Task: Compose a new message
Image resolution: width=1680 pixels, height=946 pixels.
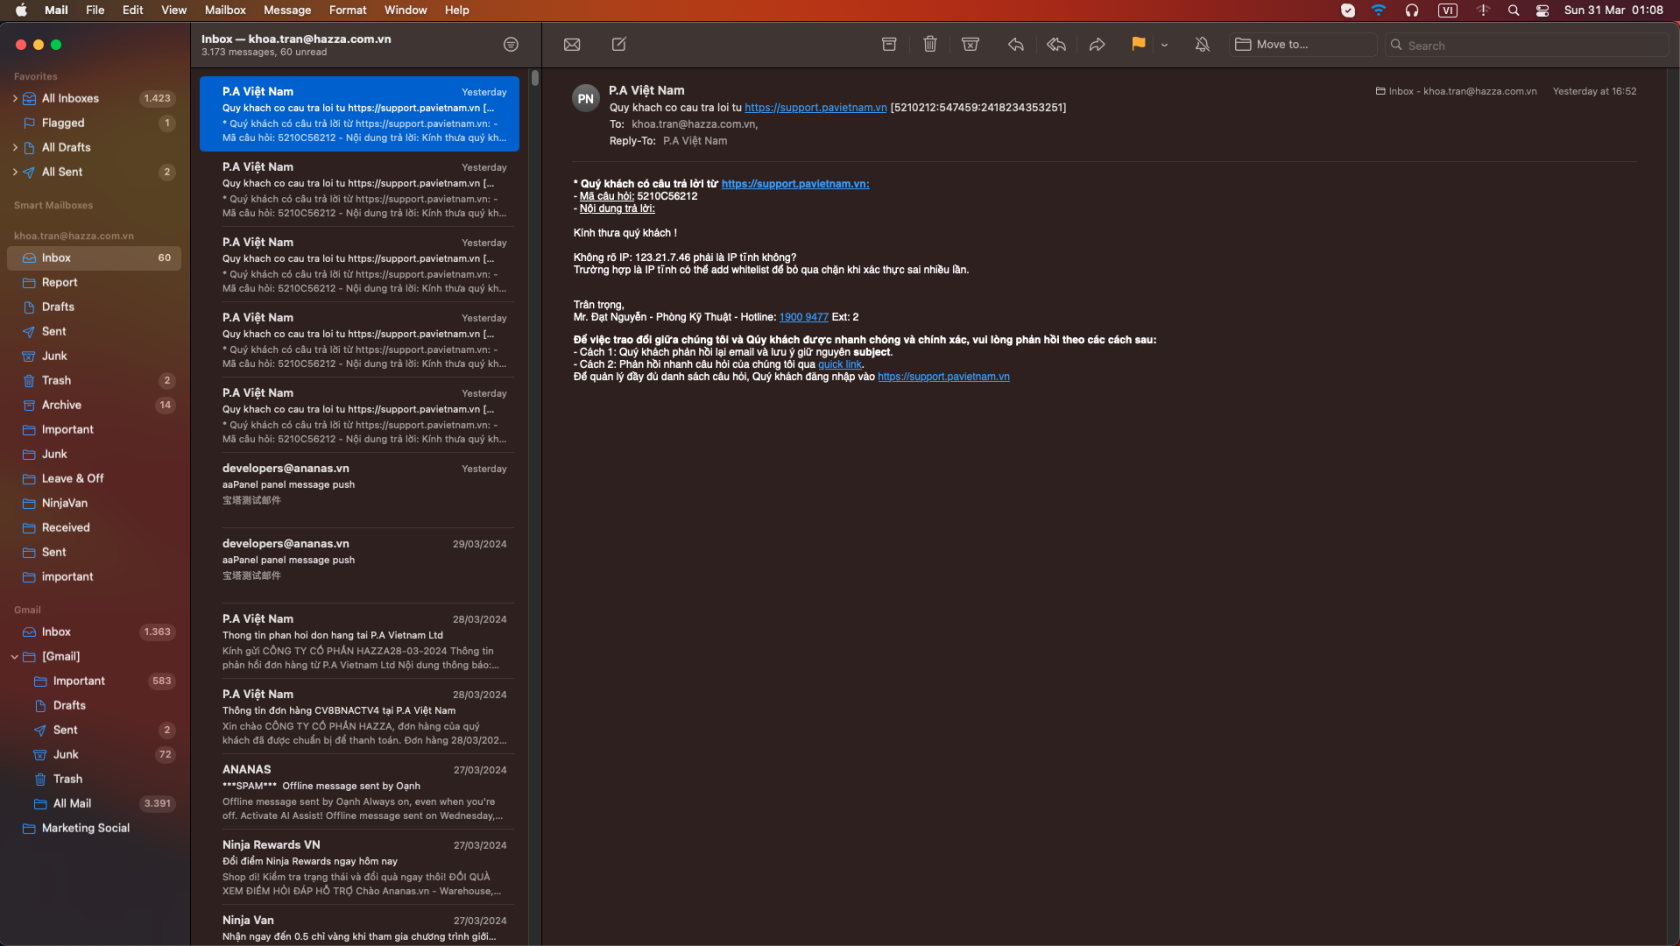Action: pyautogui.click(x=618, y=44)
